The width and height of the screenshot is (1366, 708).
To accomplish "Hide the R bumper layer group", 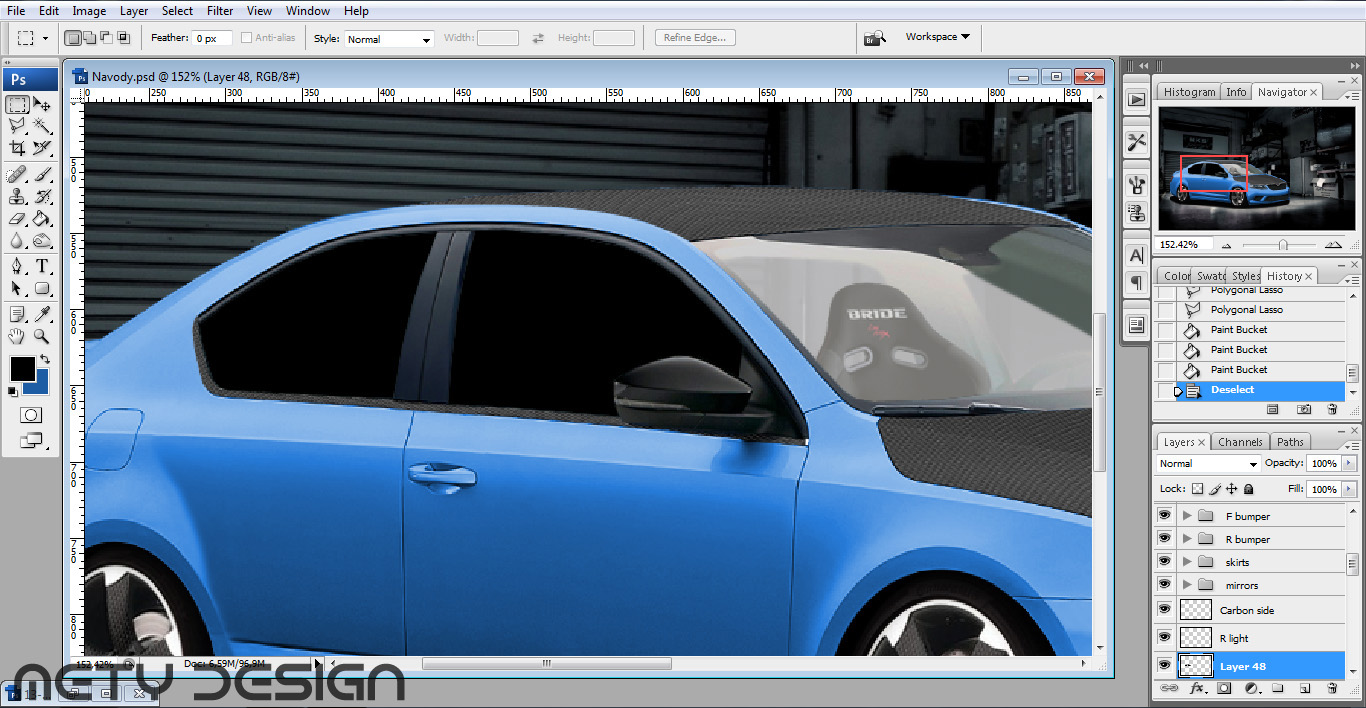I will (x=1164, y=539).
